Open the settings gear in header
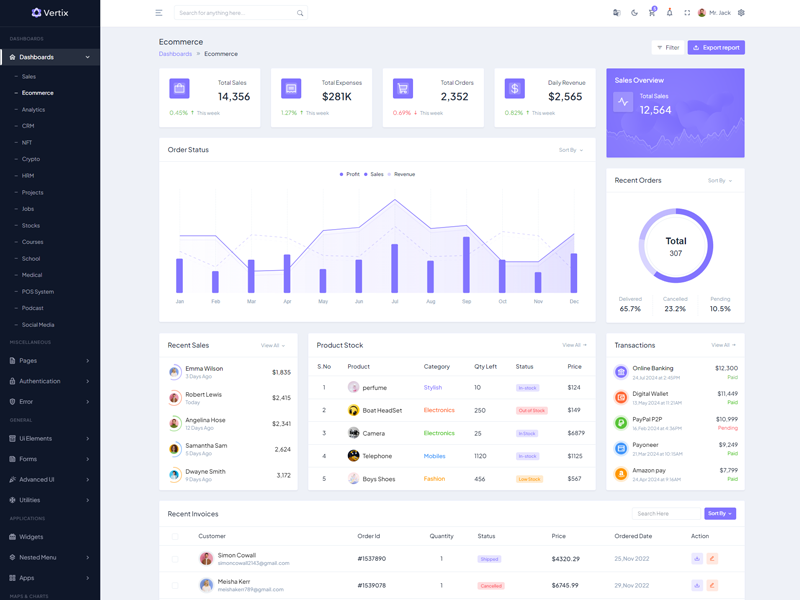The image size is (800, 600). 741,13
